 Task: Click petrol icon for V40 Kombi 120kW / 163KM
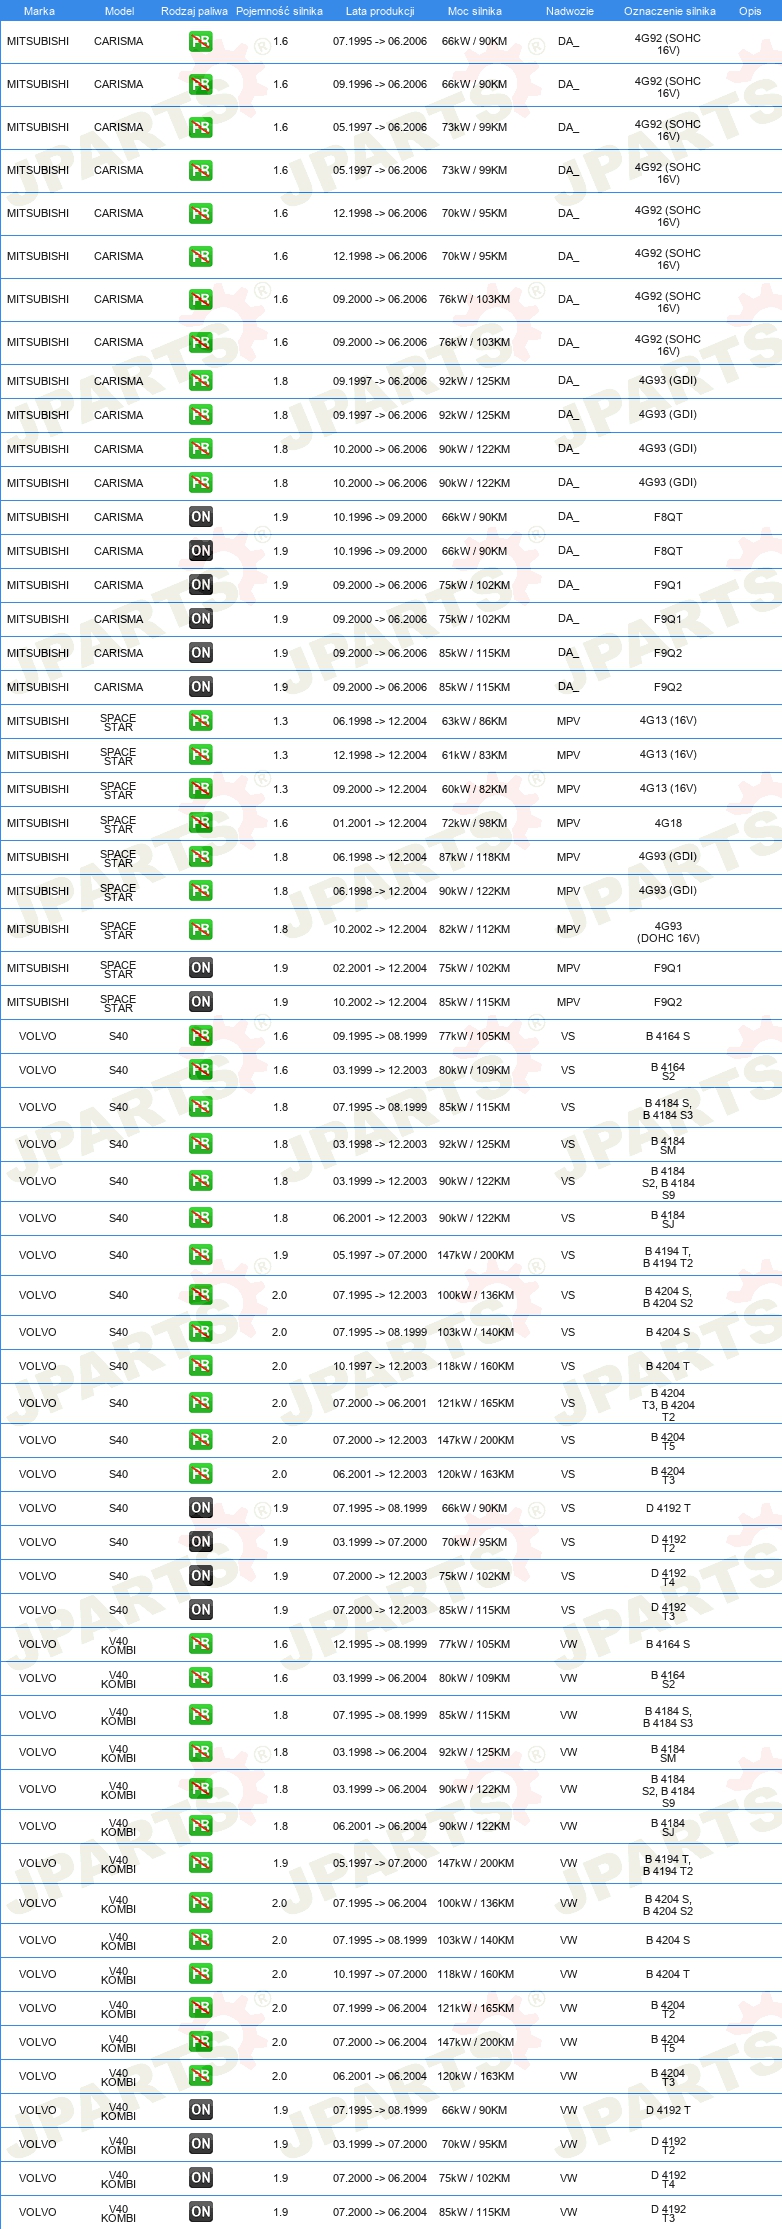click(x=201, y=2076)
